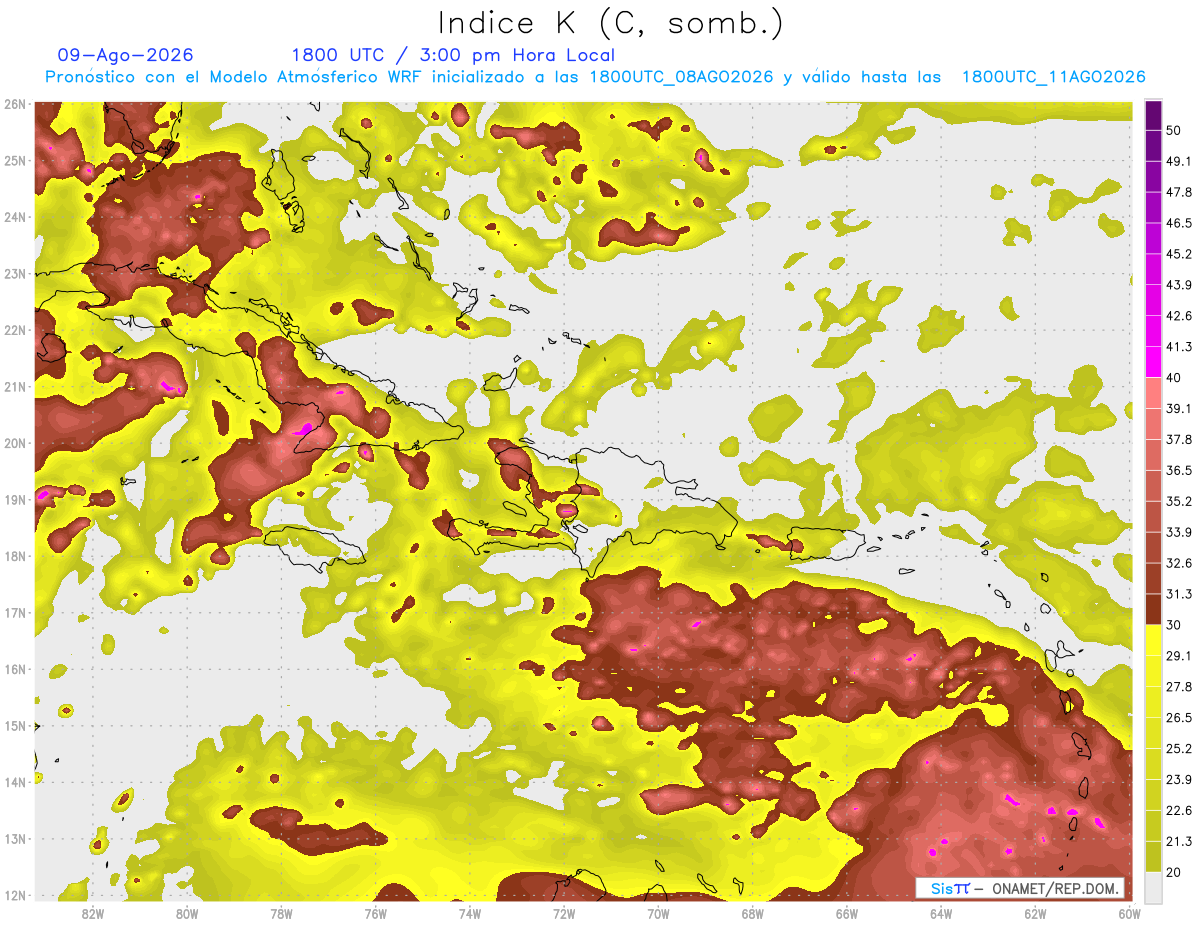This screenshot has height=927, width=1200.
Task: Click the 74W longitude label
Action: click(469, 913)
